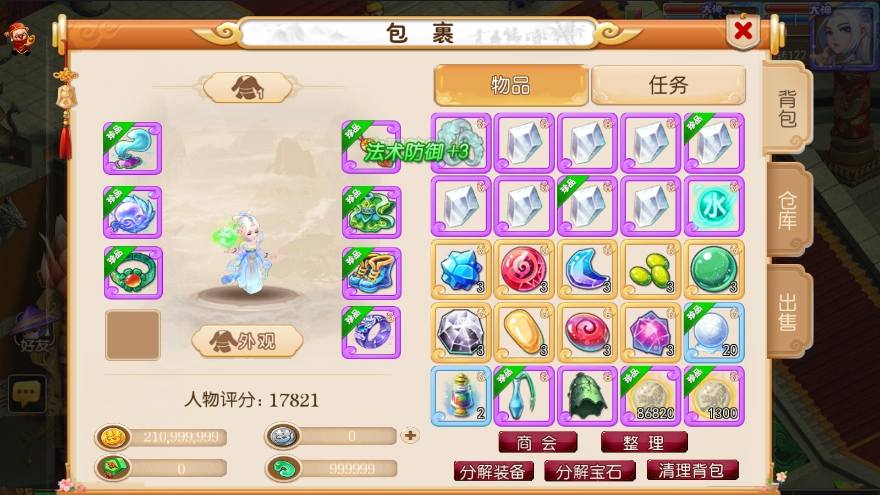Switch to the 任务 tab
This screenshot has width=880, height=495.
pyautogui.click(x=668, y=85)
